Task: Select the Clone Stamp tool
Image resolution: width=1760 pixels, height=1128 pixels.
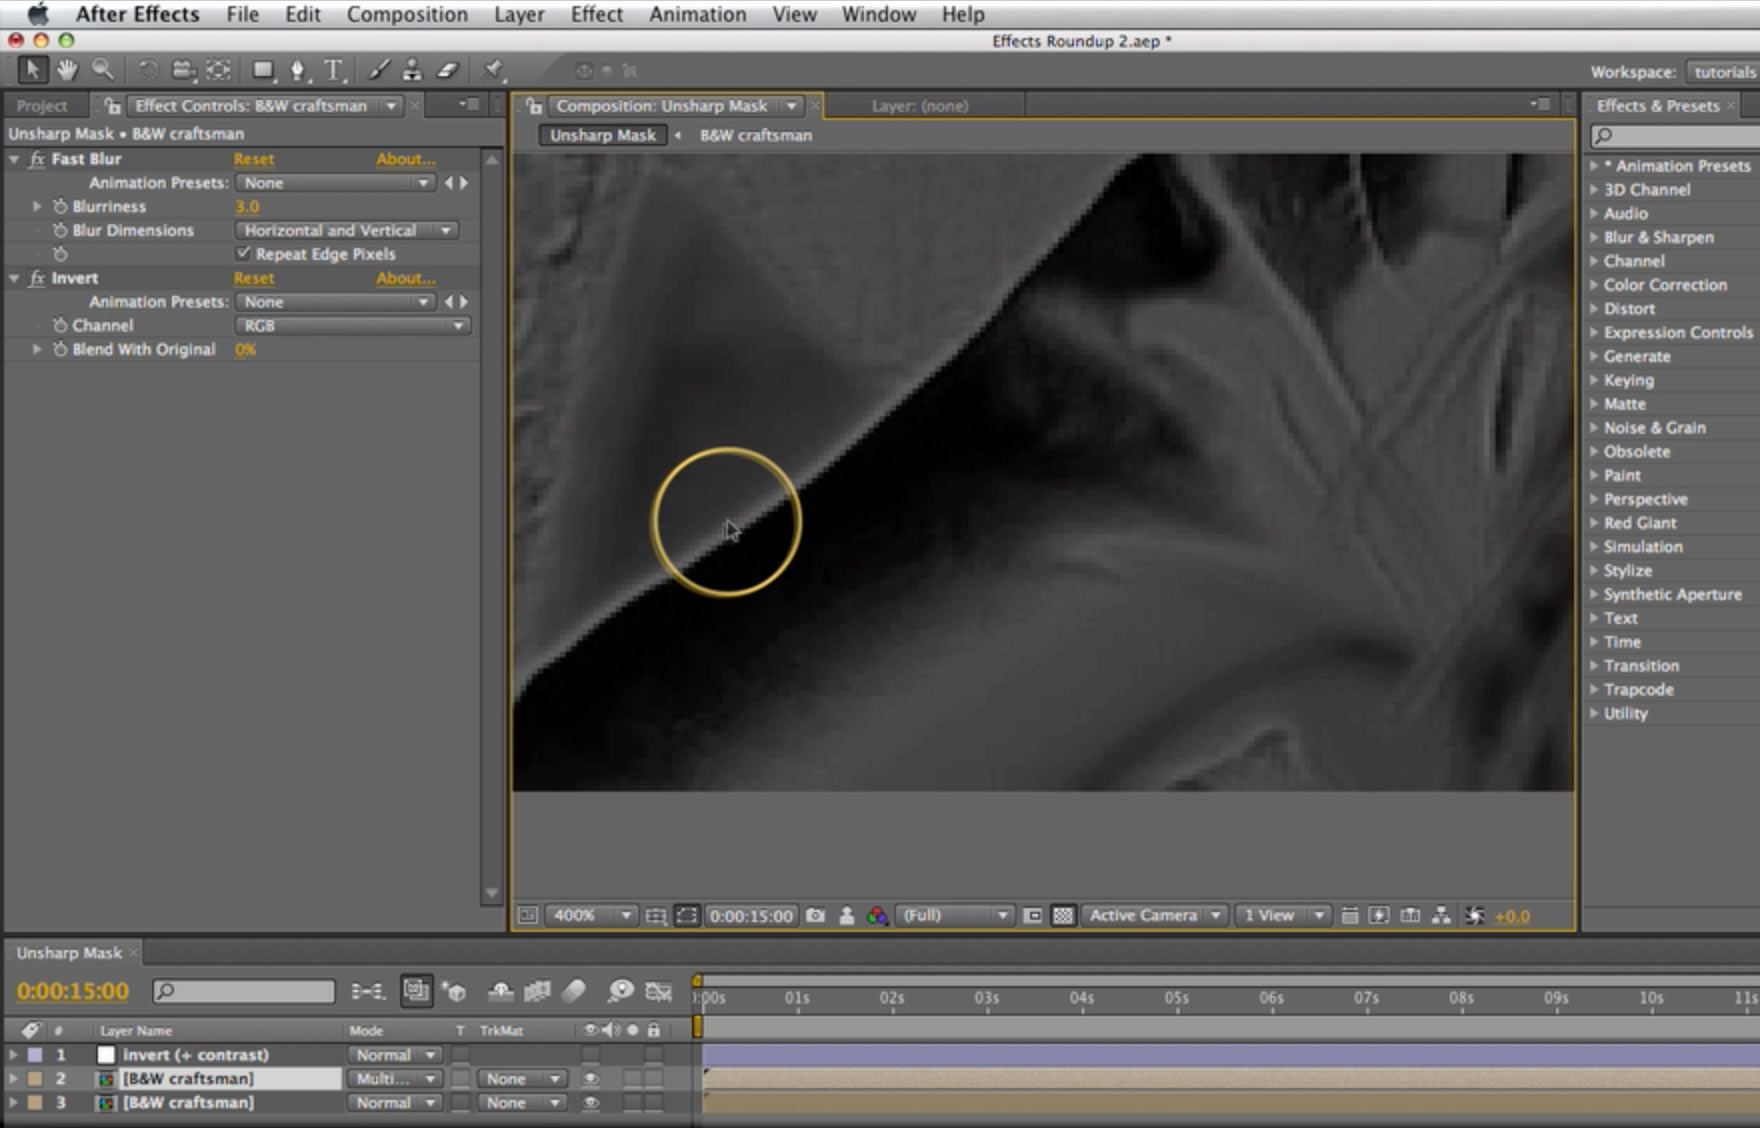Action: tap(412, 70)
